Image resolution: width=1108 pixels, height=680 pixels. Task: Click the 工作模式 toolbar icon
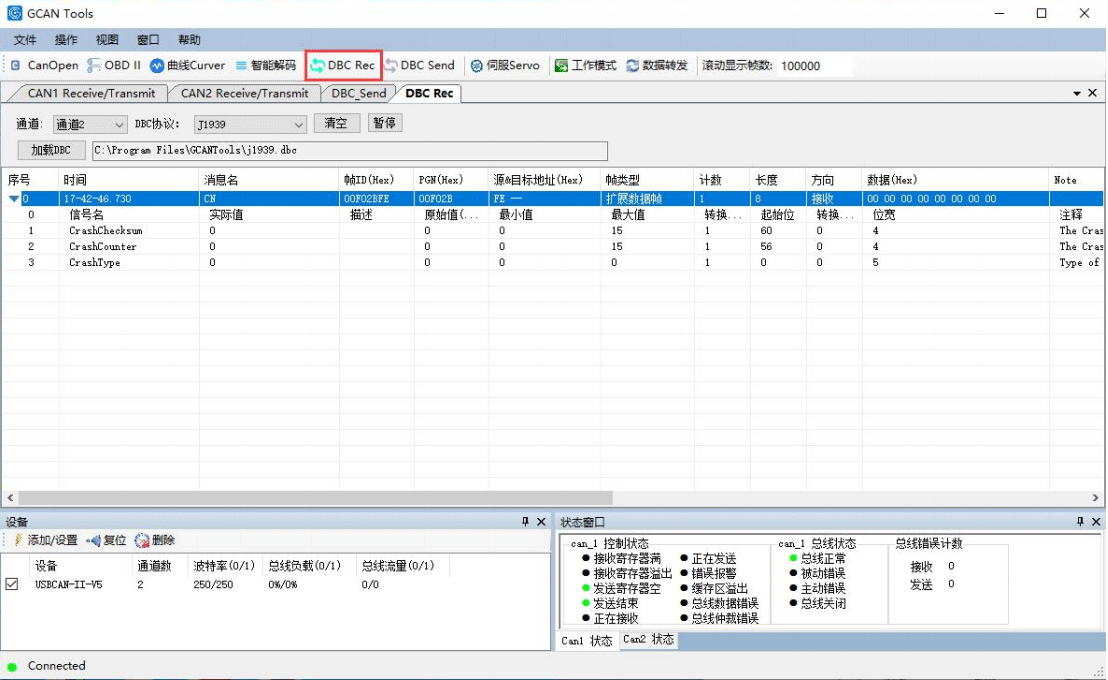point(585,66)
